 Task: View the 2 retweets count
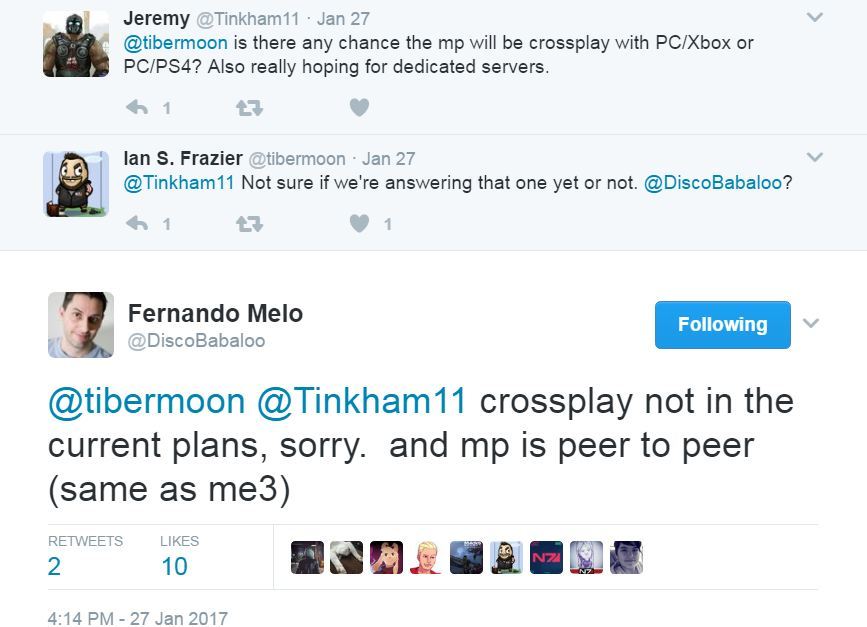coord(54,566)
